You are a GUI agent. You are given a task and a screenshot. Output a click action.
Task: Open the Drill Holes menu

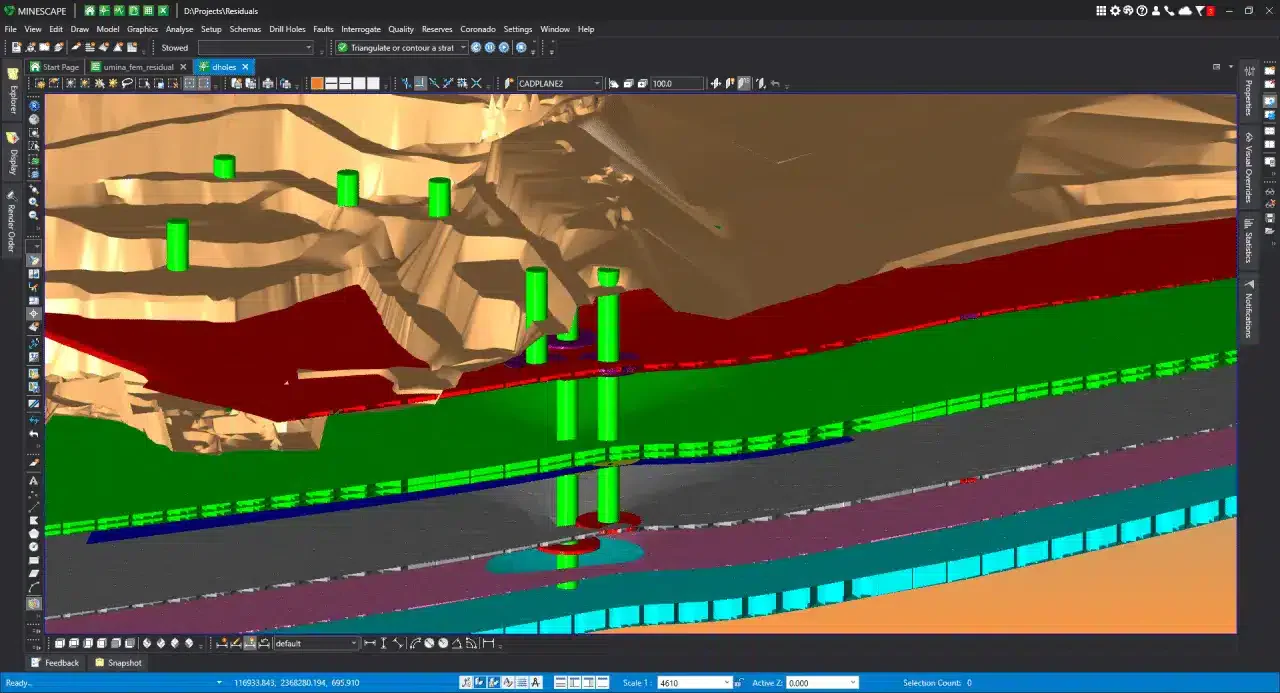coord(287,29)
